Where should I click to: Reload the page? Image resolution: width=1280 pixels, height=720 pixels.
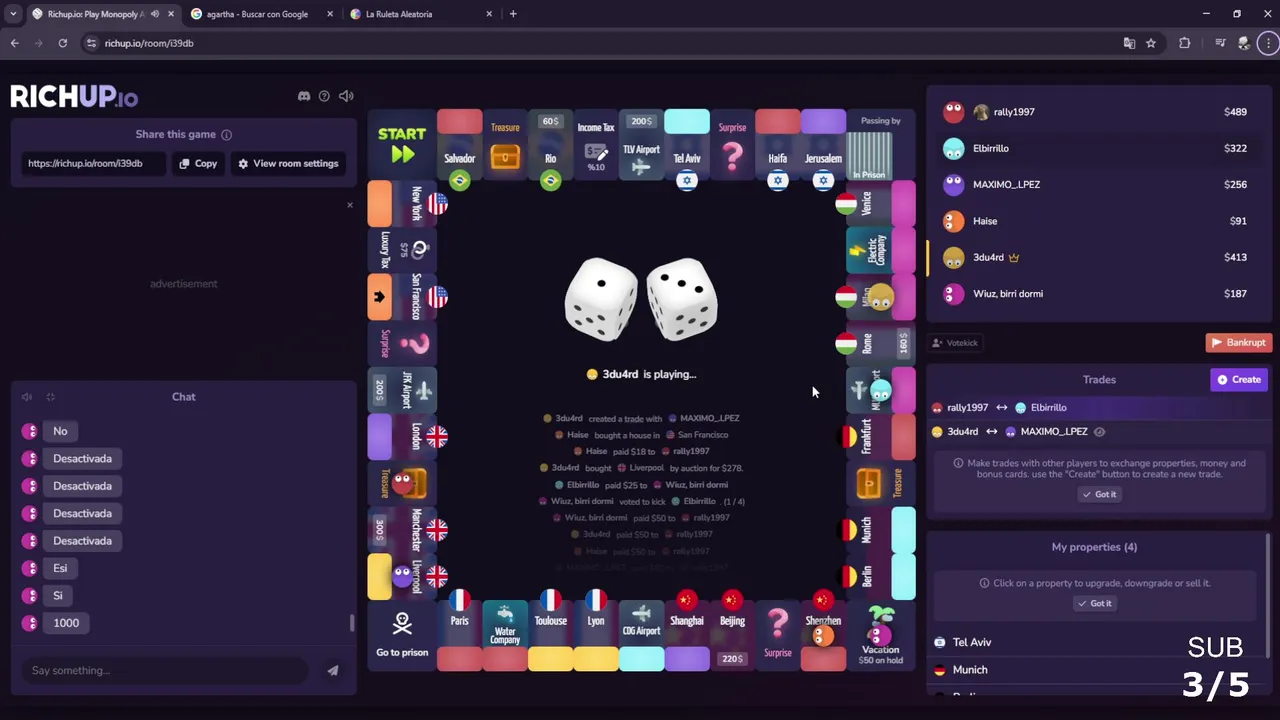[x=62, y=43]
